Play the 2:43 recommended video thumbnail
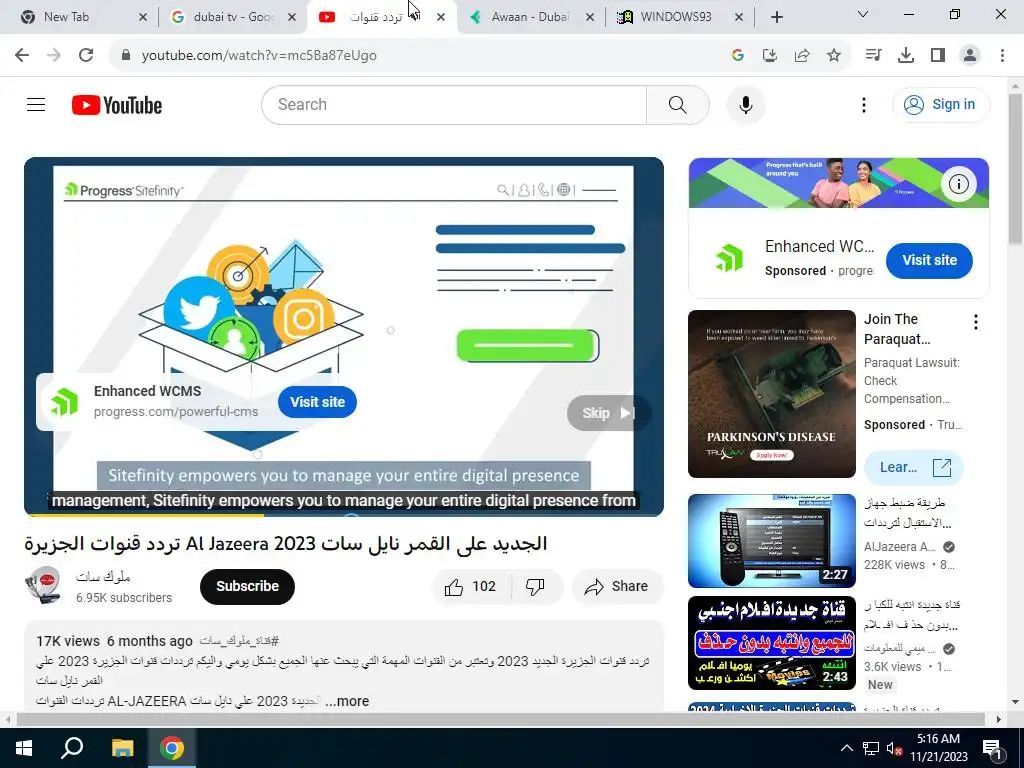 point(771,643)
